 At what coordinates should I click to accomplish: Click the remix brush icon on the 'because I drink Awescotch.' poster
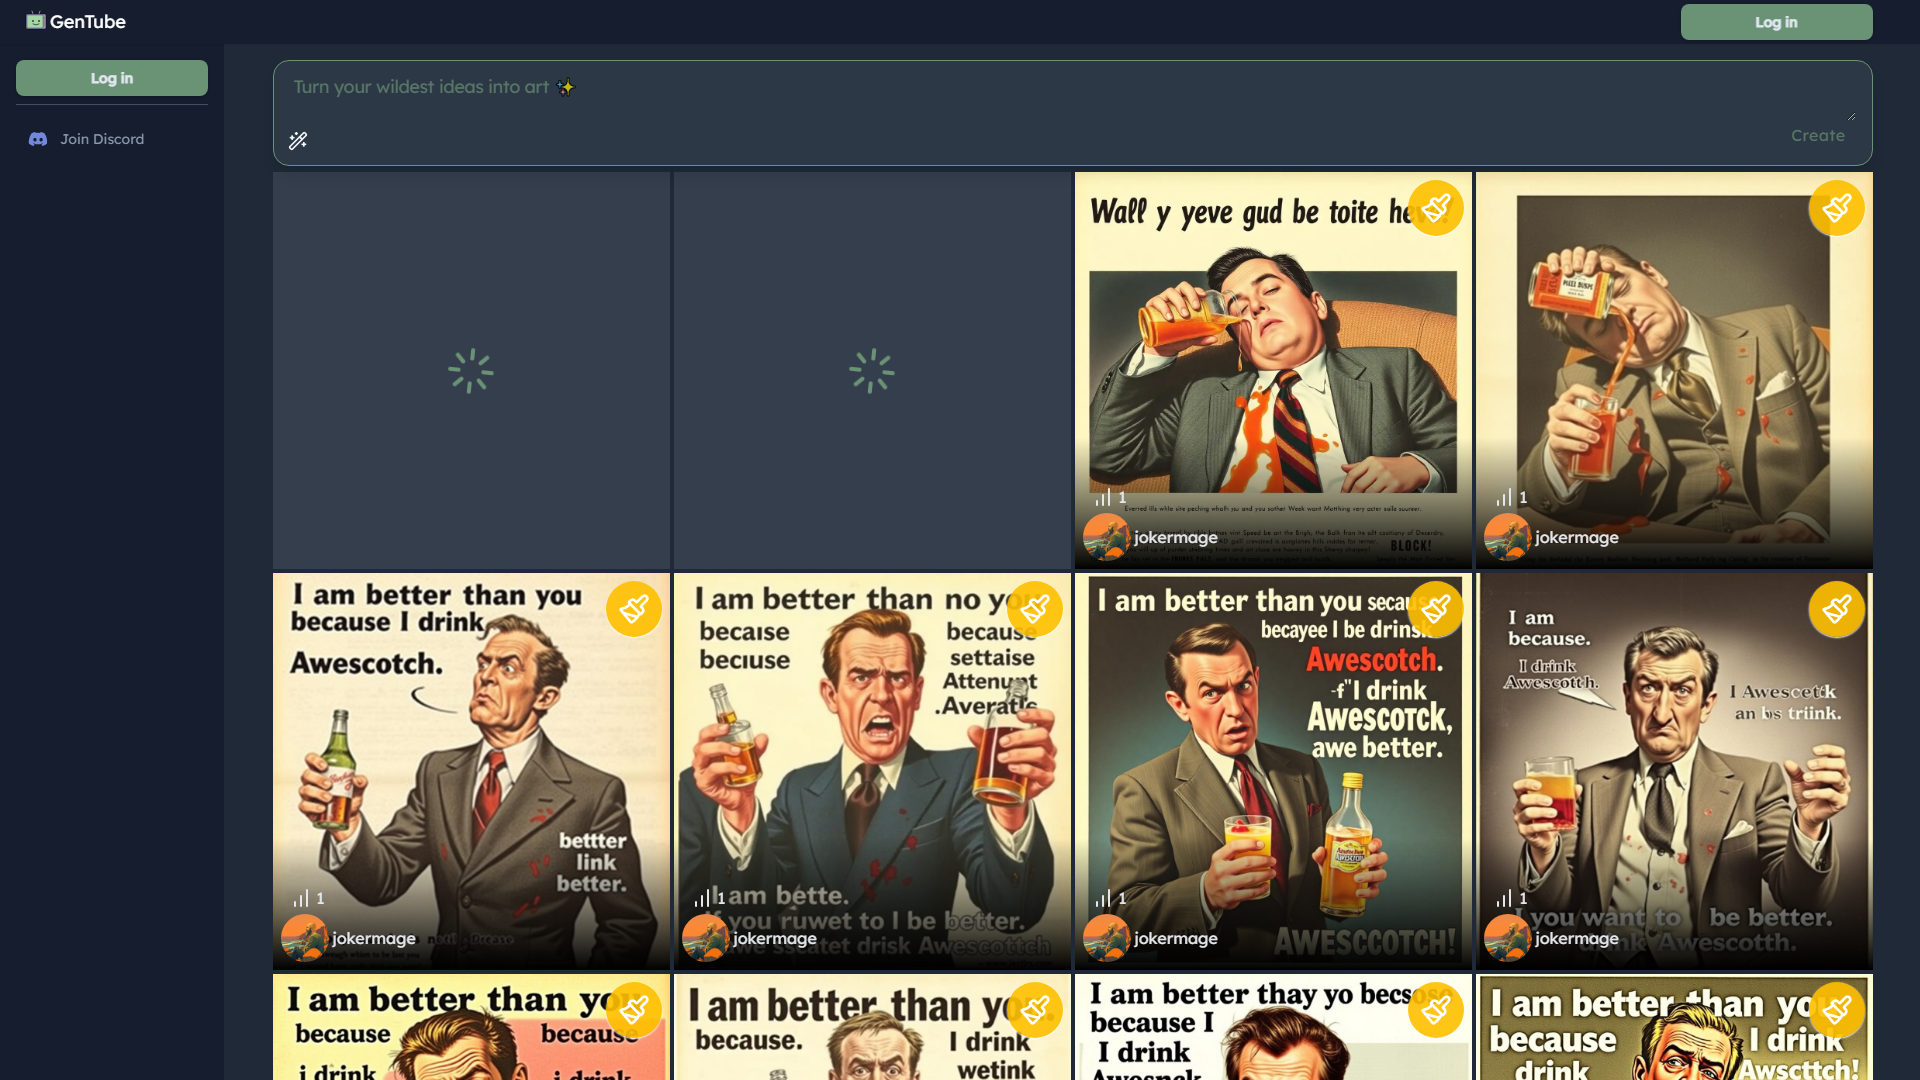pos(634,609)
